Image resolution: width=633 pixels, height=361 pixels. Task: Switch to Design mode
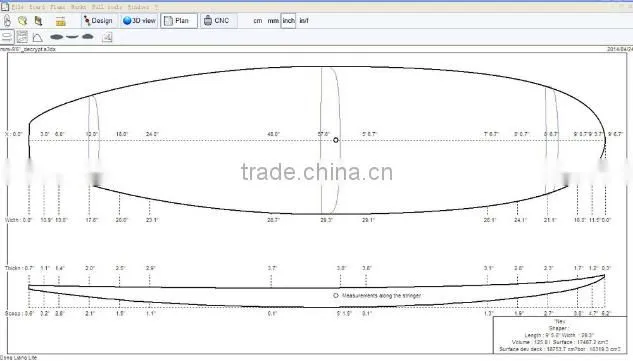click(98, 21)
